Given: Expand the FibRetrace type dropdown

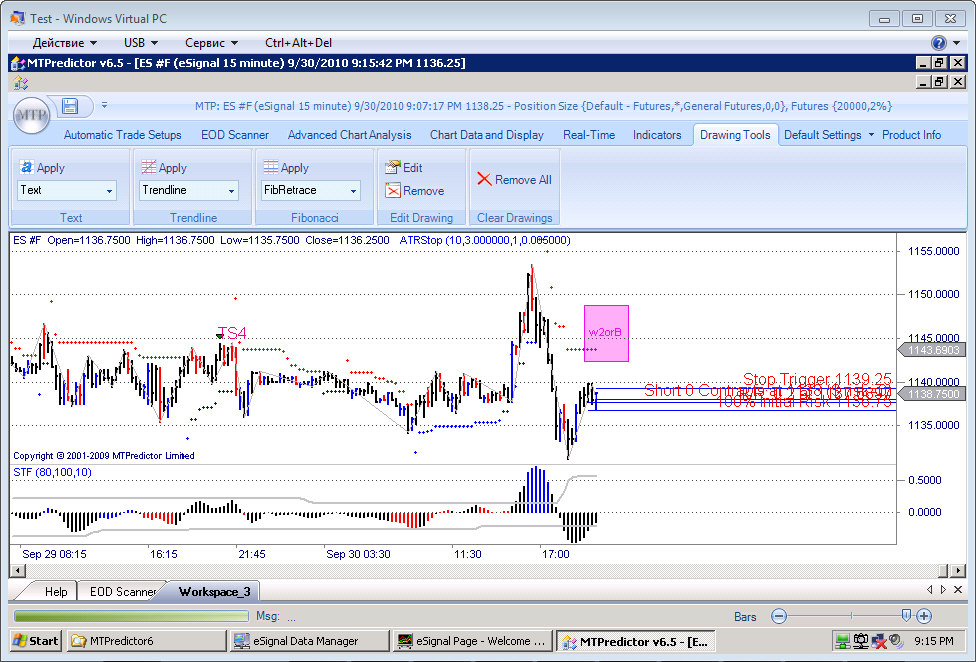Looking at the screenshot, I should coord(353,190).
